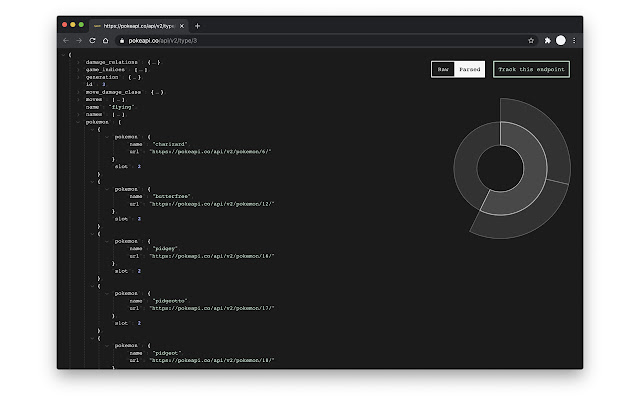This screenshot has height=400, width=640.
Task: Reload the page with the refresh icon
Action: tap(92, 40)
